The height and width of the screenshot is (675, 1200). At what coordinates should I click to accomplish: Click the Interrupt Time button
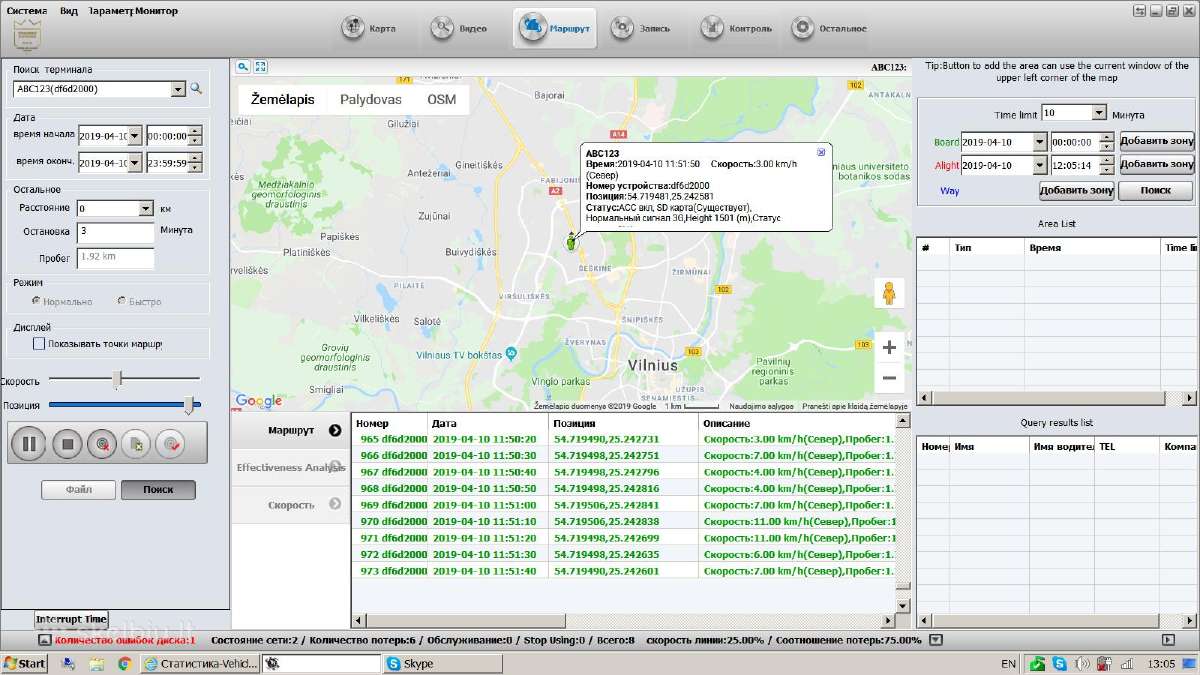[x=71, y=620]
